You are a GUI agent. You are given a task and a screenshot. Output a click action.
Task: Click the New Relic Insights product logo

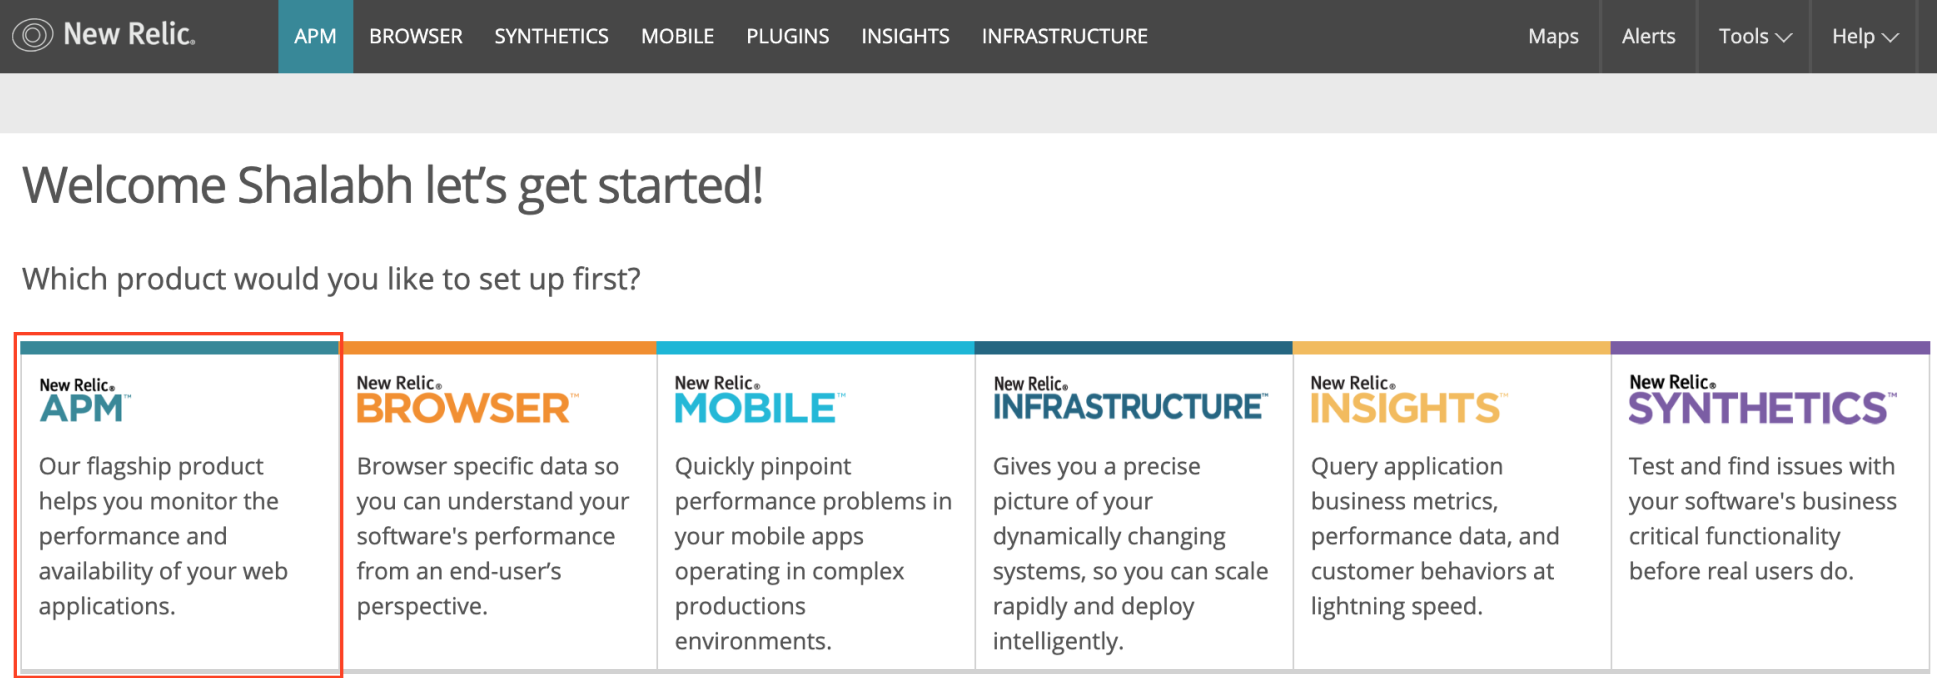1407,400
